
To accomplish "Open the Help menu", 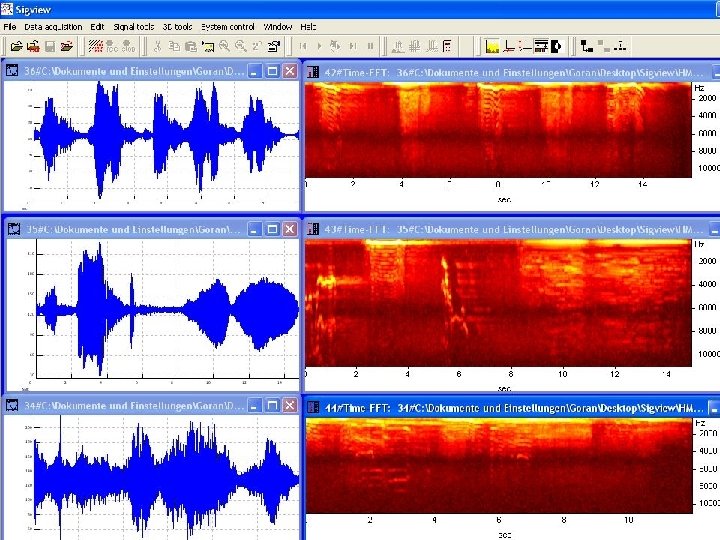I will (308, 27).
